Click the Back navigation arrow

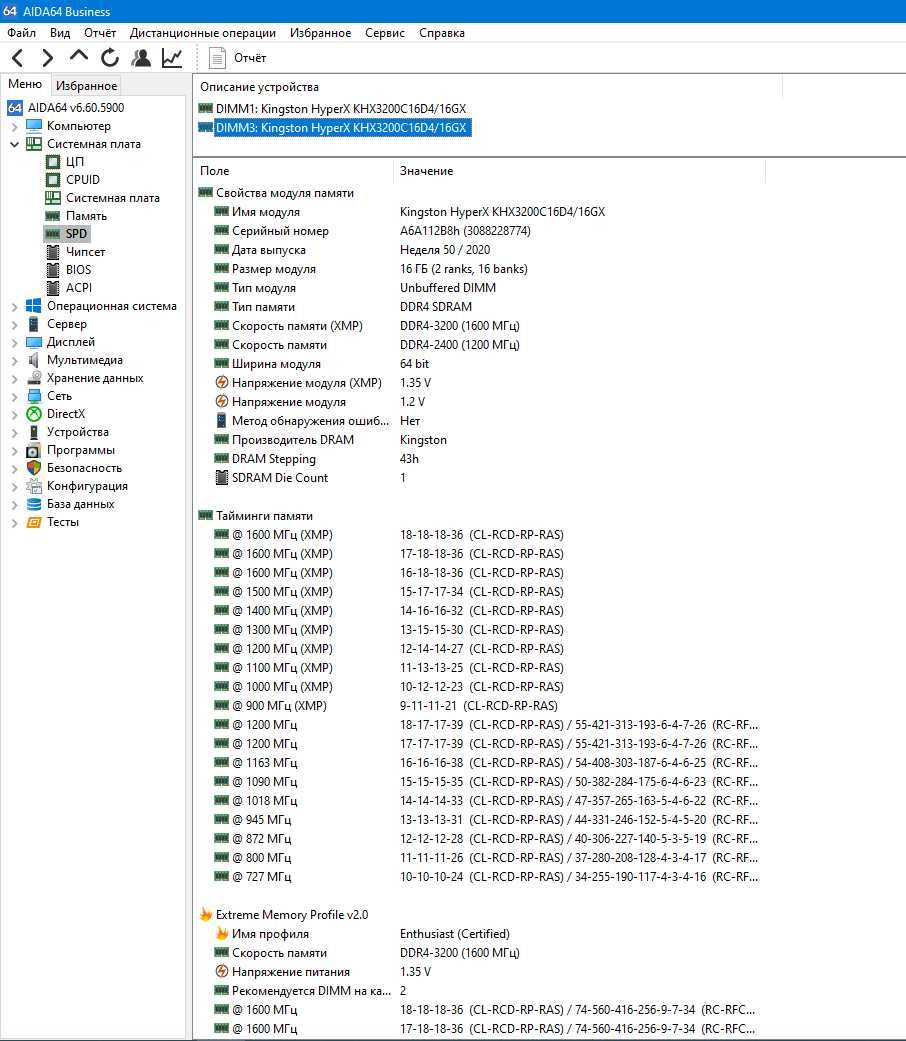click(x=18, y=58)
